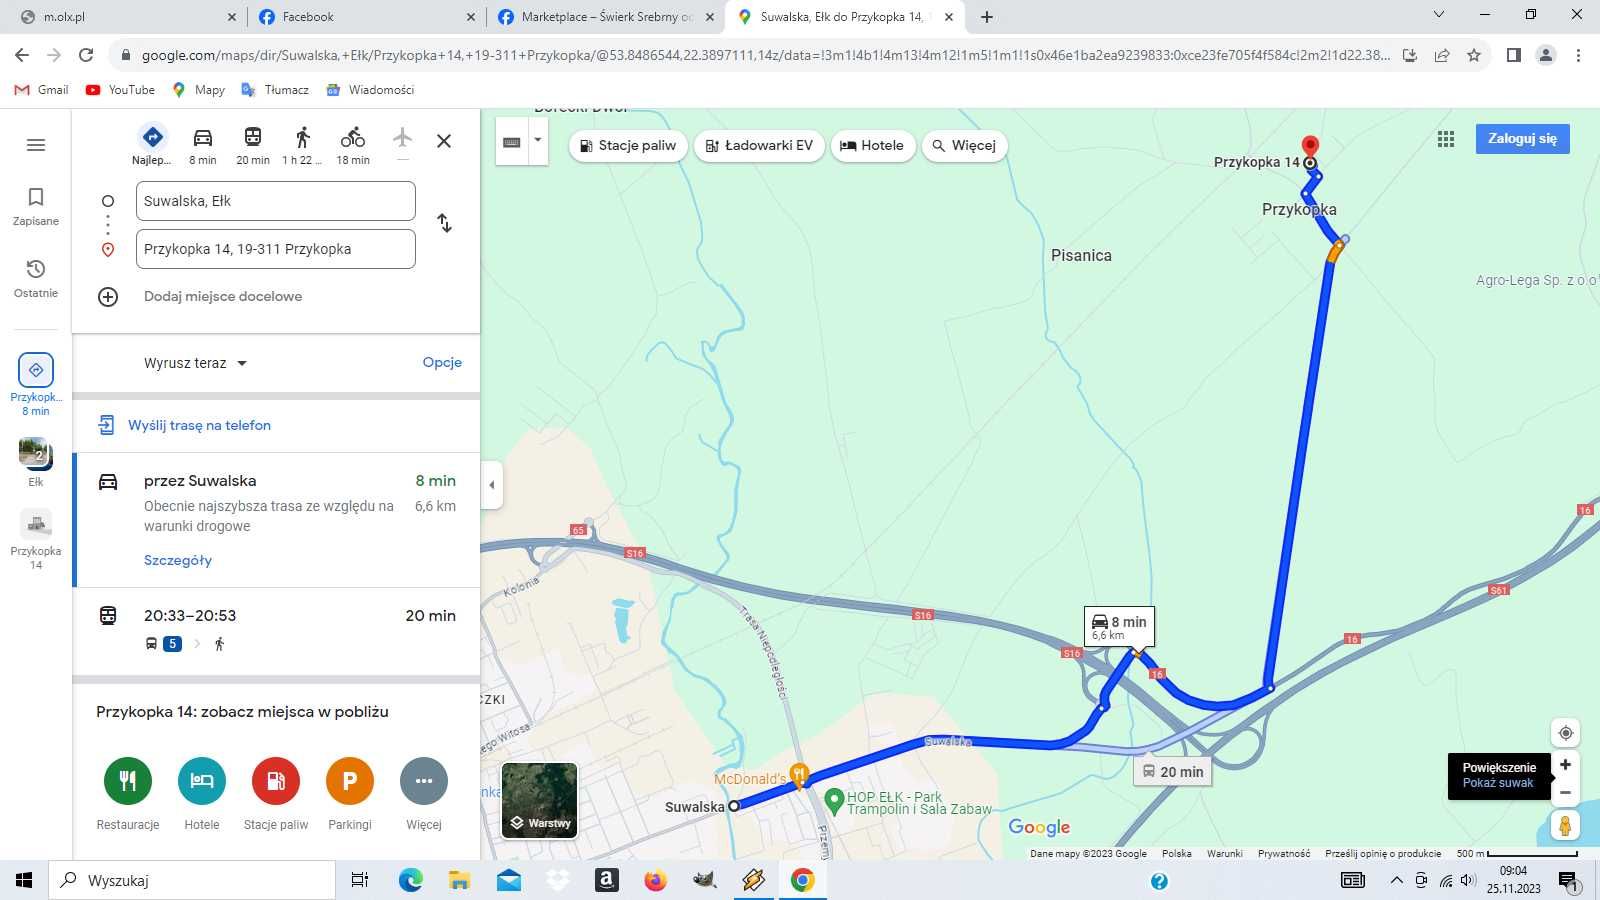Open the browser profile icon

pyautogui.click(x=1546, y=55)
